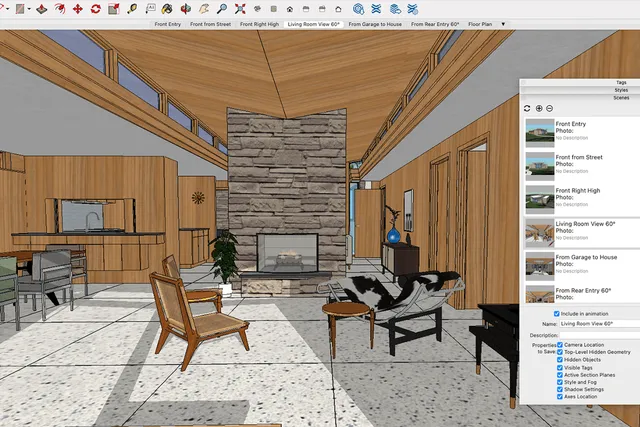Toggle Top-Level Hidden Geometry checkbox

560,352
